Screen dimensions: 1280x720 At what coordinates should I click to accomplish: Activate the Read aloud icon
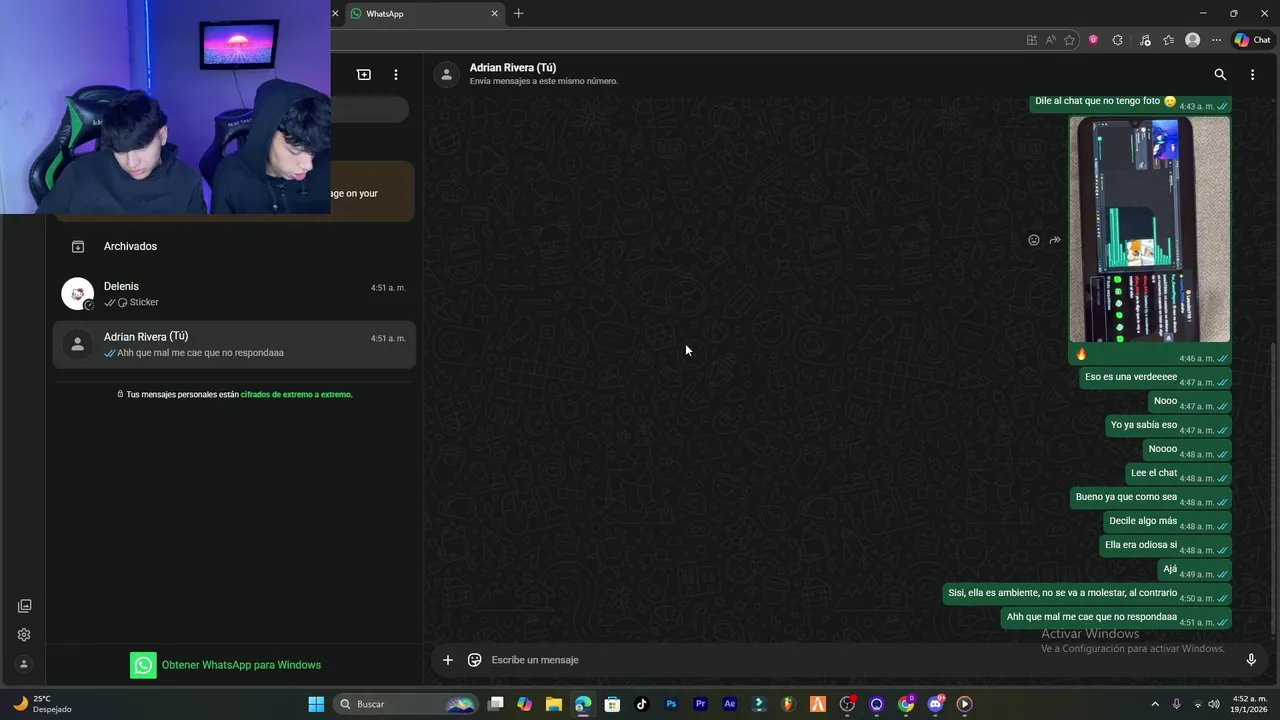[x=1050, y=40]
